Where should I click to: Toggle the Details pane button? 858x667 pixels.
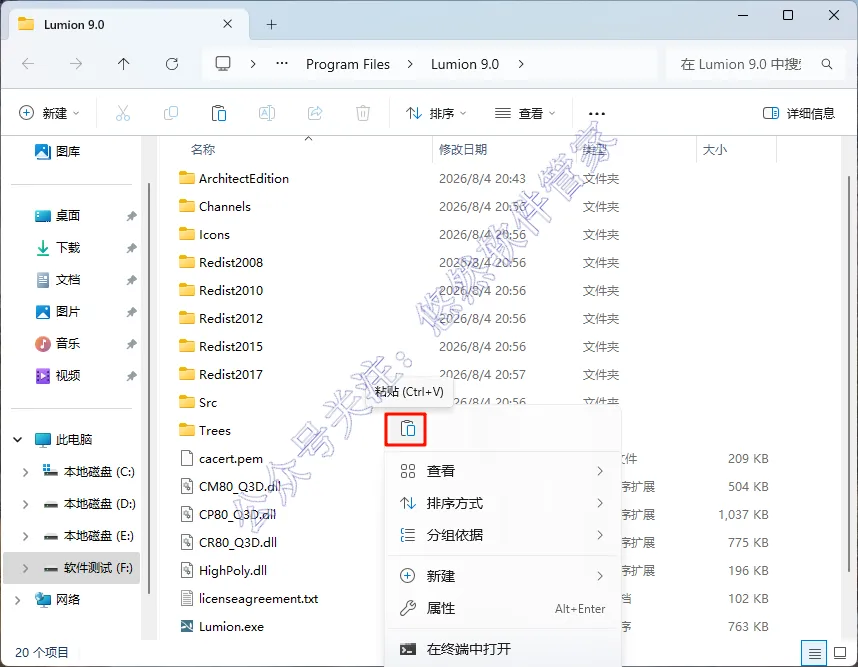tap(799, 113)
